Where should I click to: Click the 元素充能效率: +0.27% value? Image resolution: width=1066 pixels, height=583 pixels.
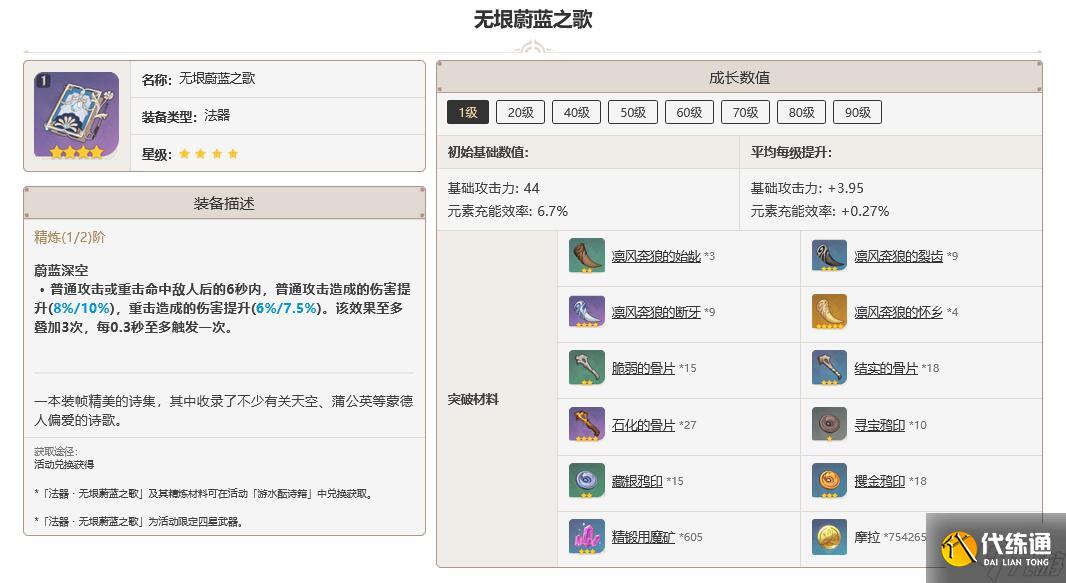coord(820,211)
